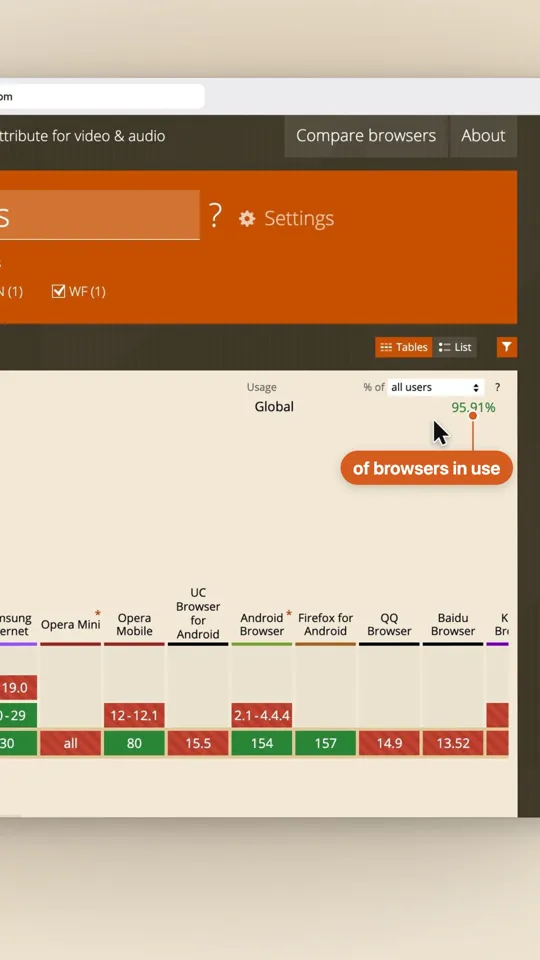Click the Android Browser asterisk note marker
Image resolution: width=540 pixels, height=960 pixels.
(x=288, y=613)
